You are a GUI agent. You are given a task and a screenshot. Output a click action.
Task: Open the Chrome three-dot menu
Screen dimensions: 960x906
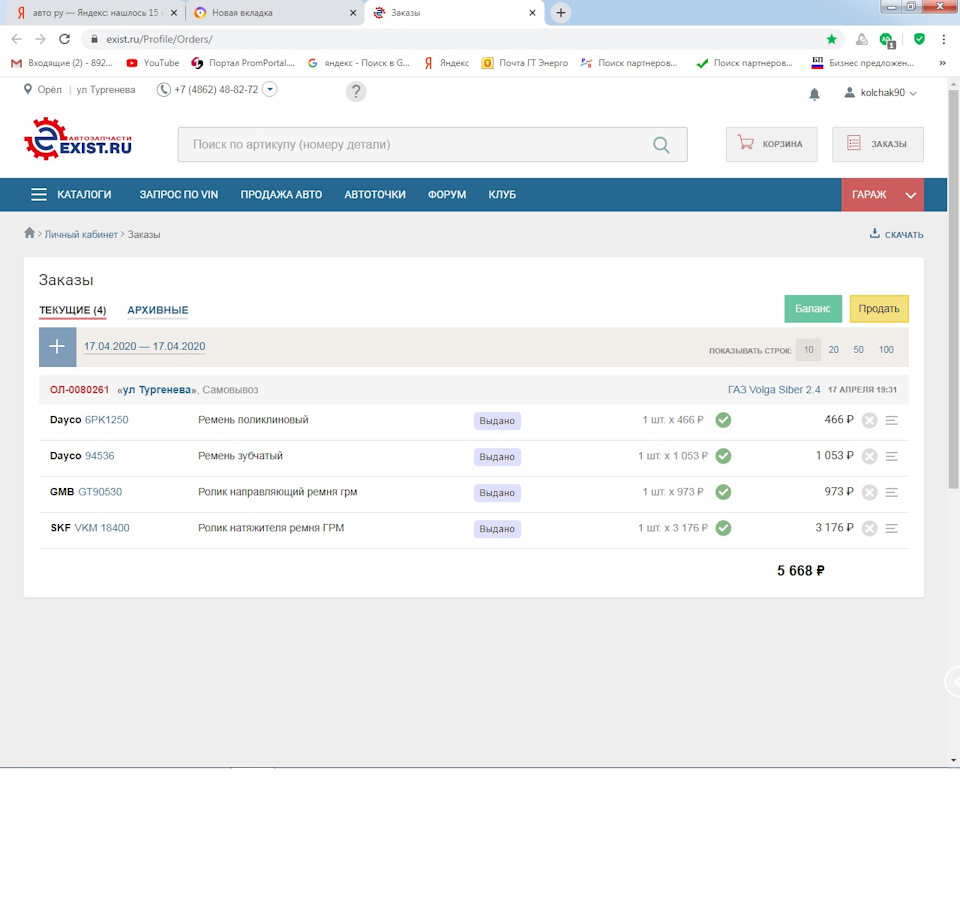[x=943, y=39]
